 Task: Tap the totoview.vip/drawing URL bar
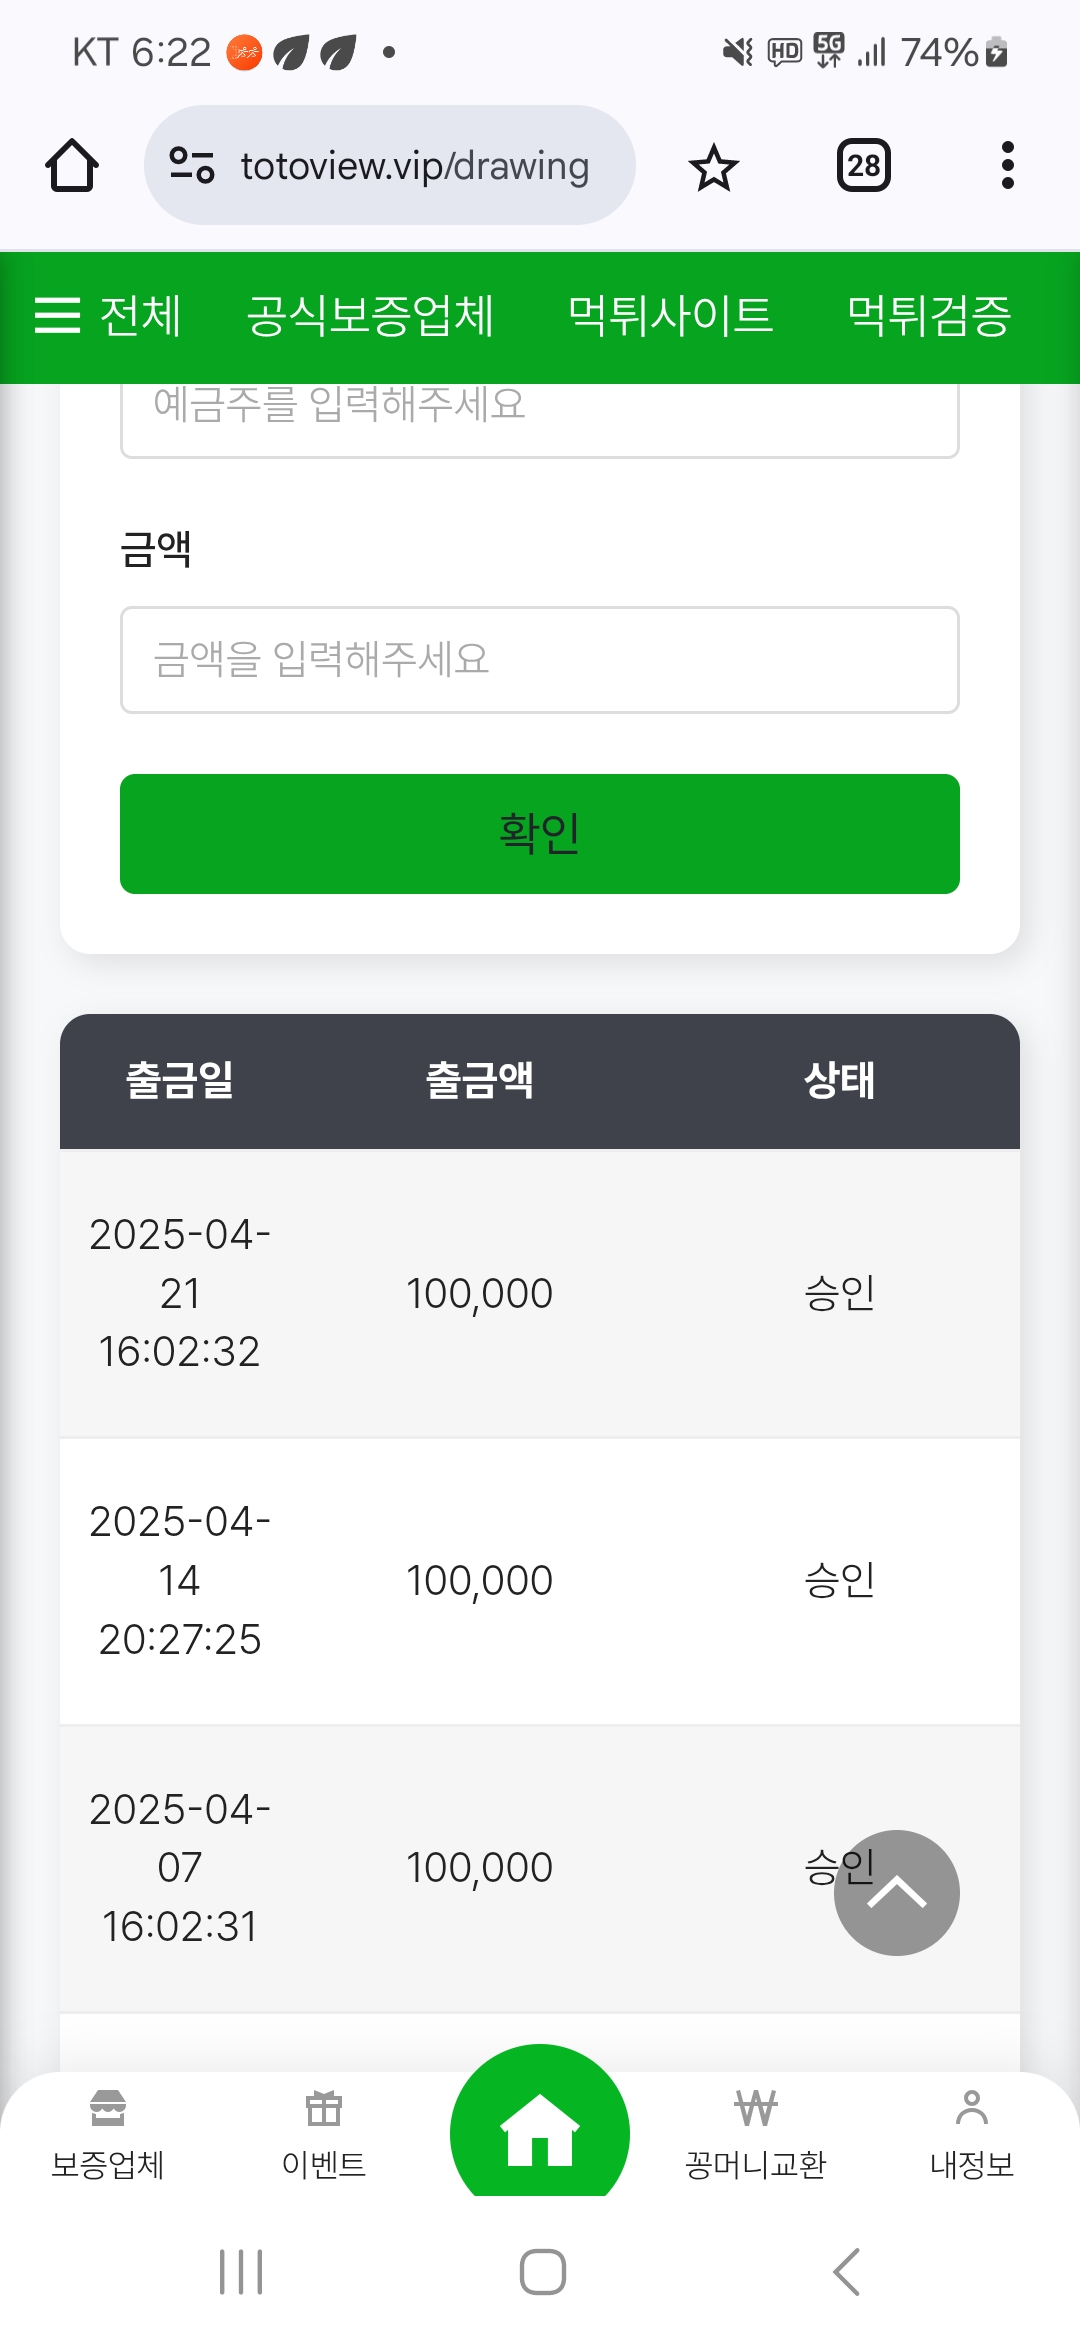click(x=414, y=166)
